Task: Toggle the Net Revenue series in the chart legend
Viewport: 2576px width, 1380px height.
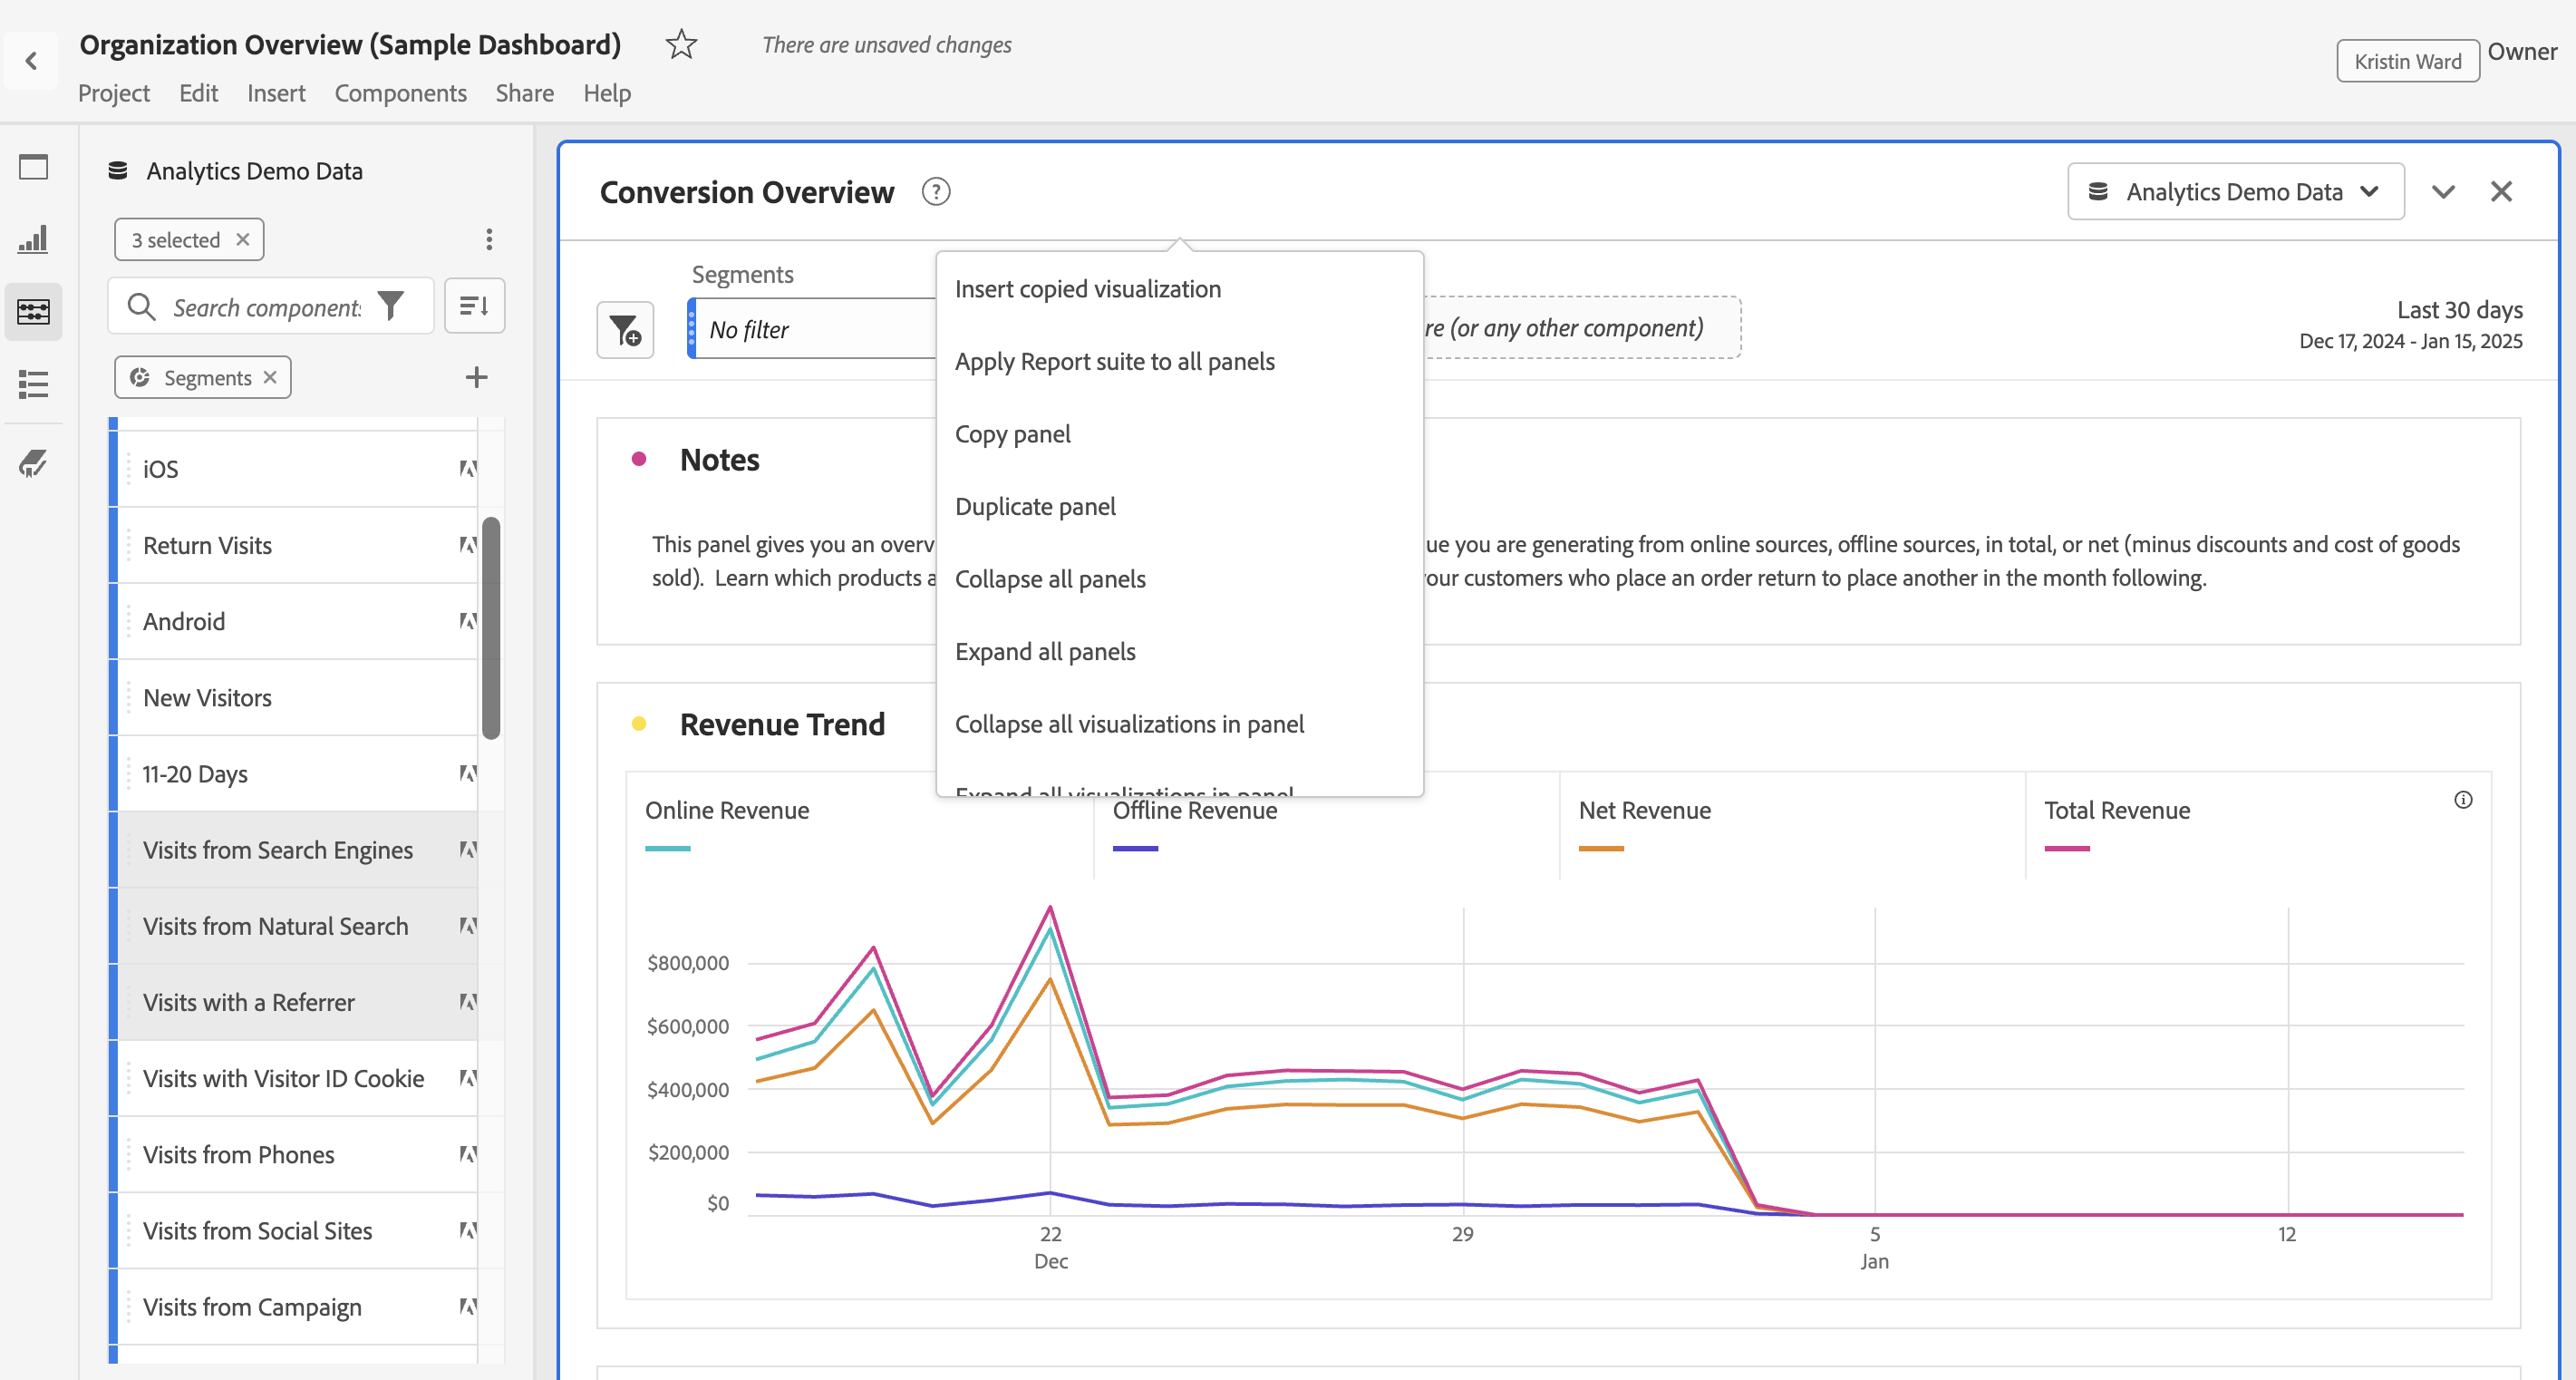Action: point(1644,811)
